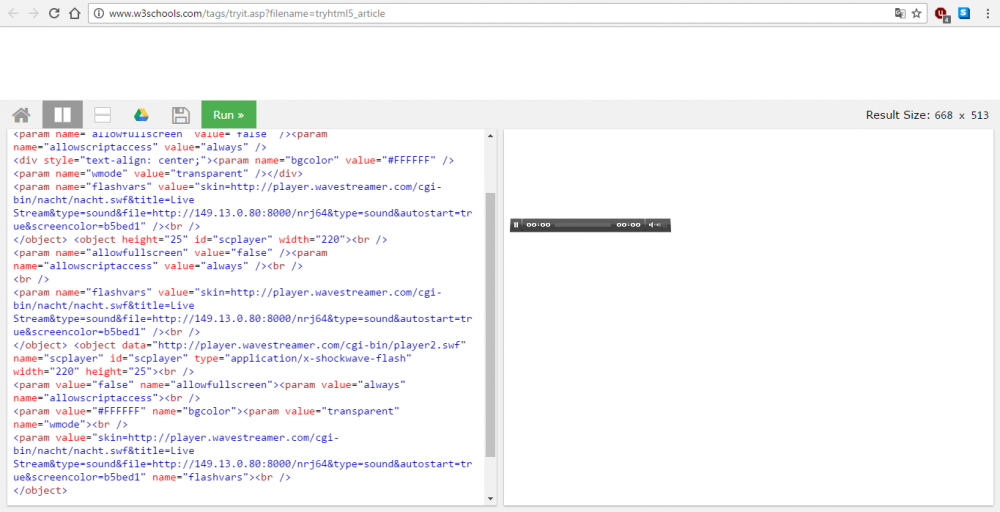Click editor scrollbar down arrow
Viewport: 1000px width, 512px height.
(490, 499)
